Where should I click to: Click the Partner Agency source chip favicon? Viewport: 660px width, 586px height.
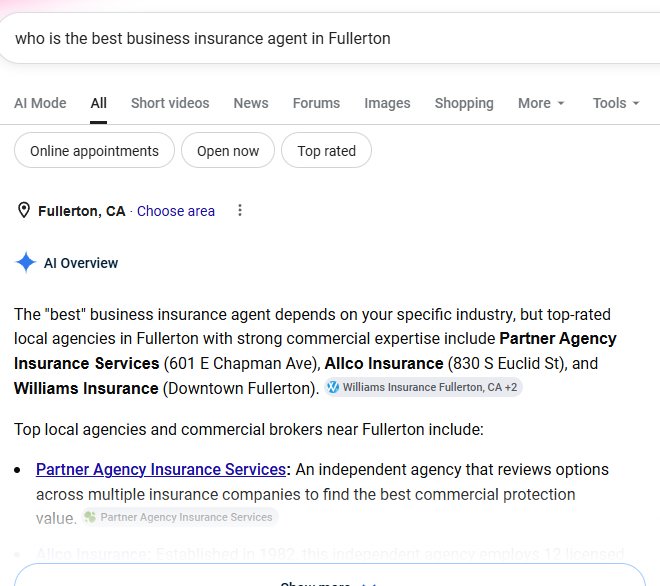(90, 517)
